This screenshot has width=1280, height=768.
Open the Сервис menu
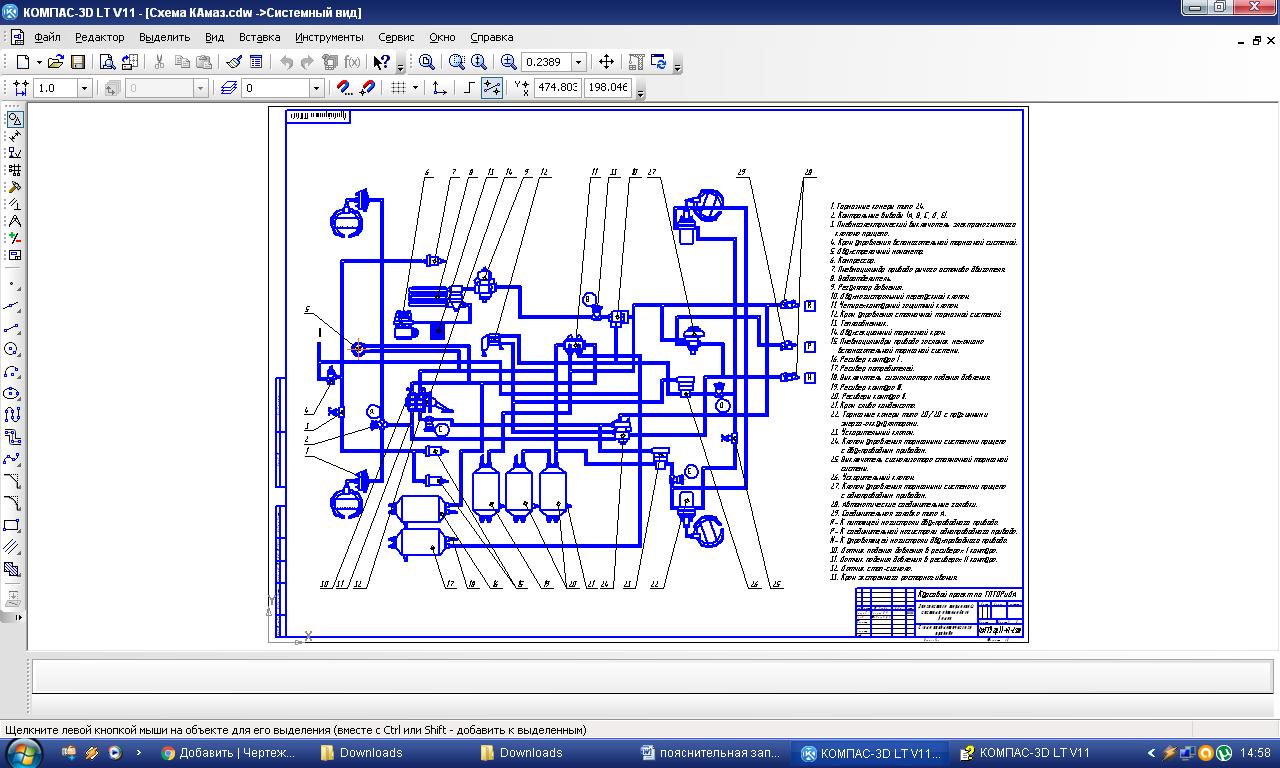[x=396, y=37]
